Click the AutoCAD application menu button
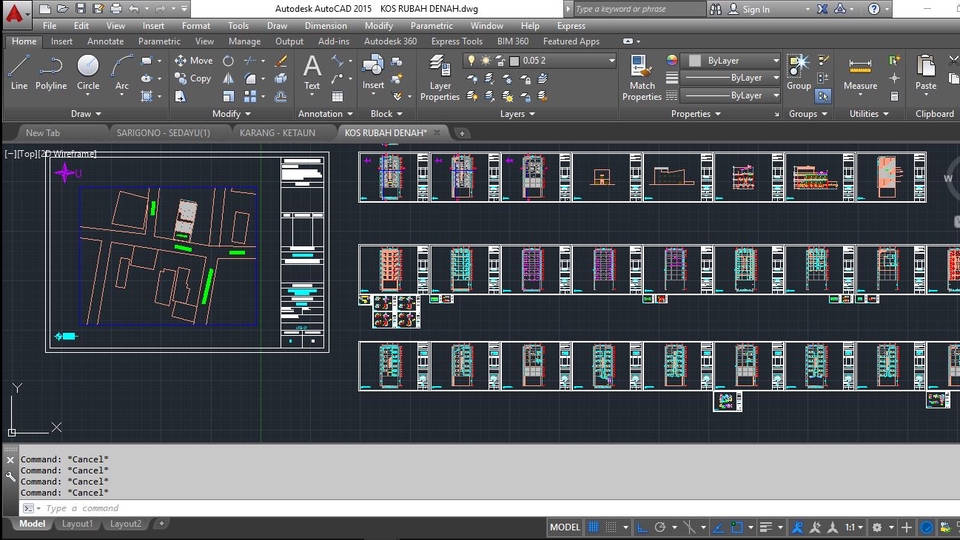 [x=15, y=13]
